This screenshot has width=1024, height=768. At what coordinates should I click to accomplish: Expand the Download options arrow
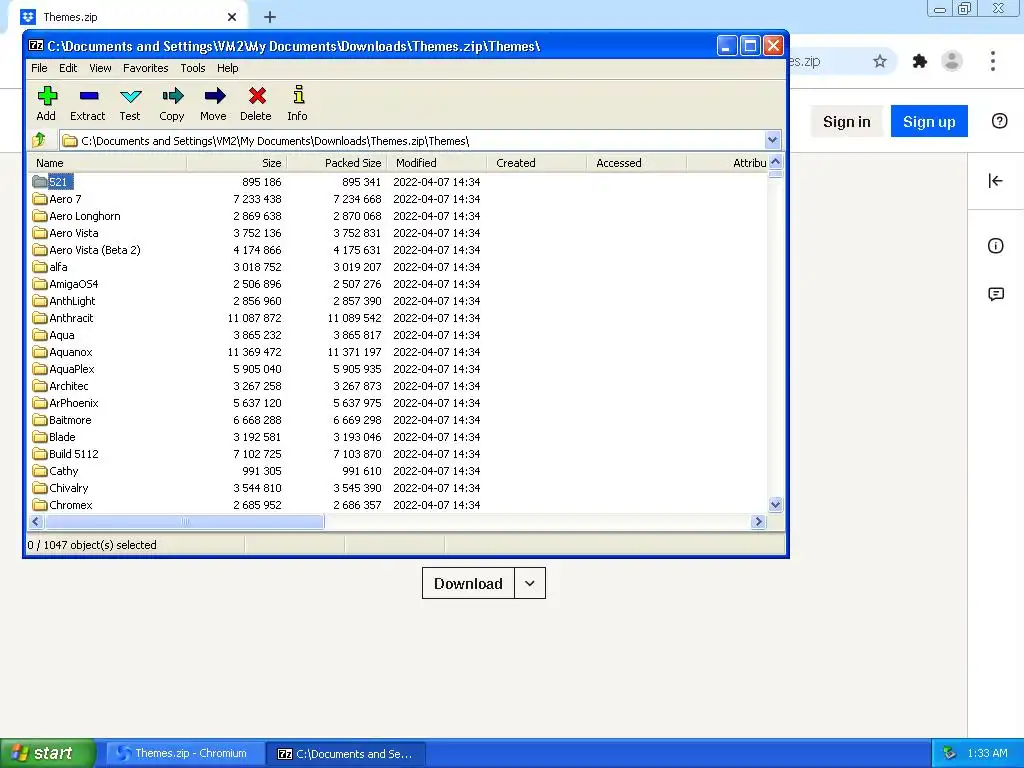point(530,583)
